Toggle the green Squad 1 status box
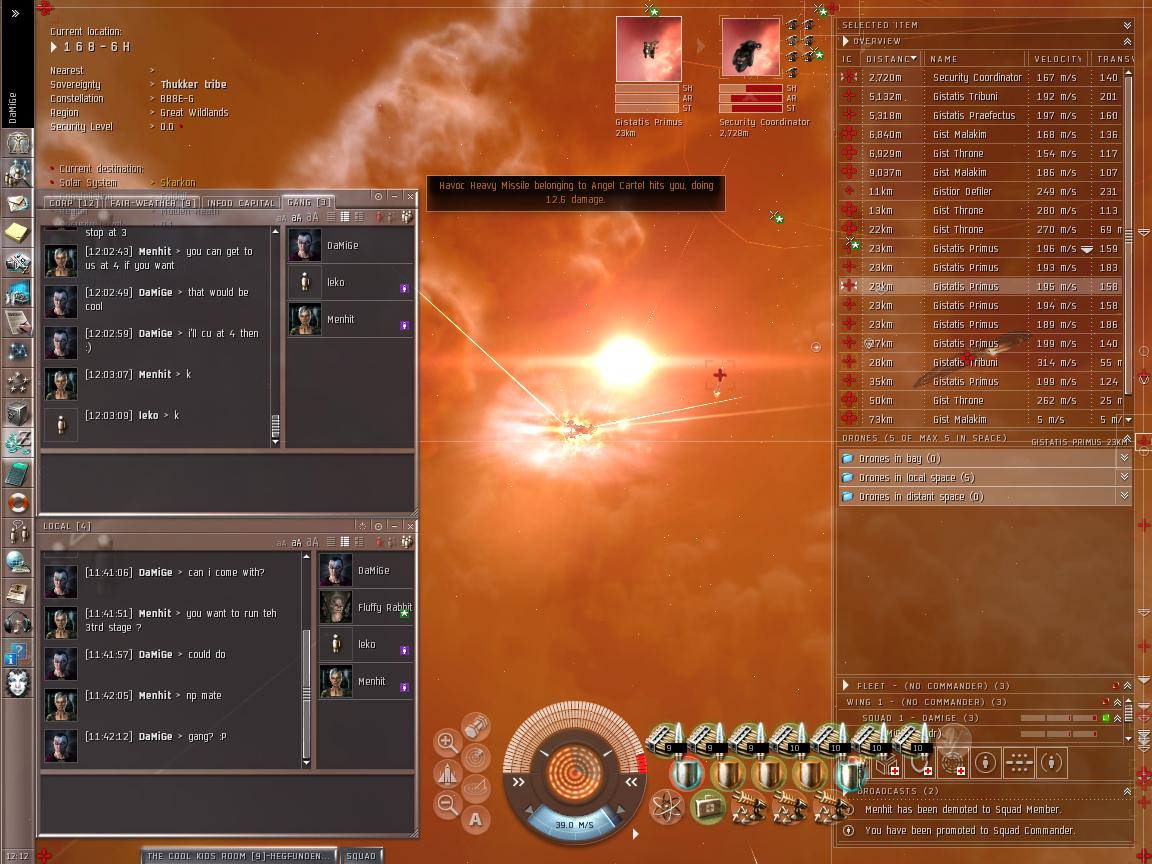This screenshot has height=864, width=1152. point(1106,718)
